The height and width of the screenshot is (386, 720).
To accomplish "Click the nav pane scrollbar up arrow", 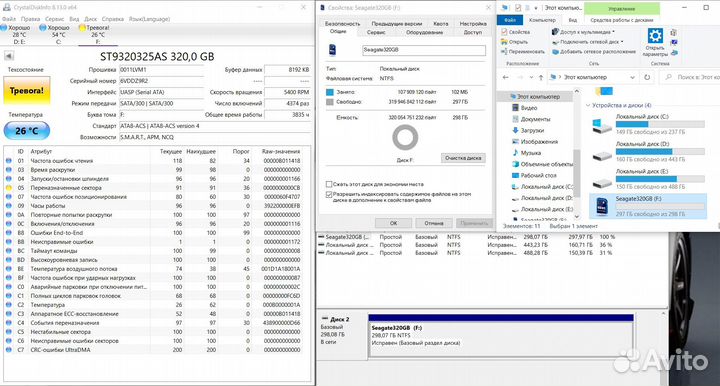I will point(577,92).
